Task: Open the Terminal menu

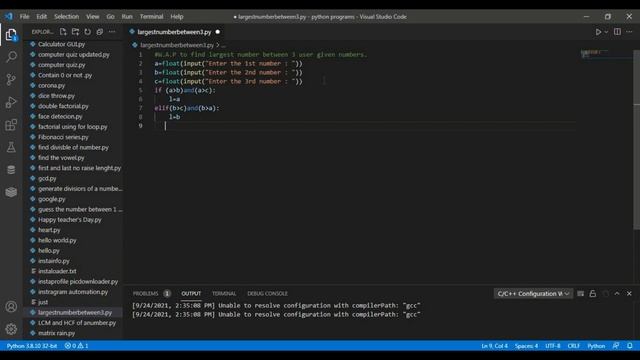Action: pos(151,17)
